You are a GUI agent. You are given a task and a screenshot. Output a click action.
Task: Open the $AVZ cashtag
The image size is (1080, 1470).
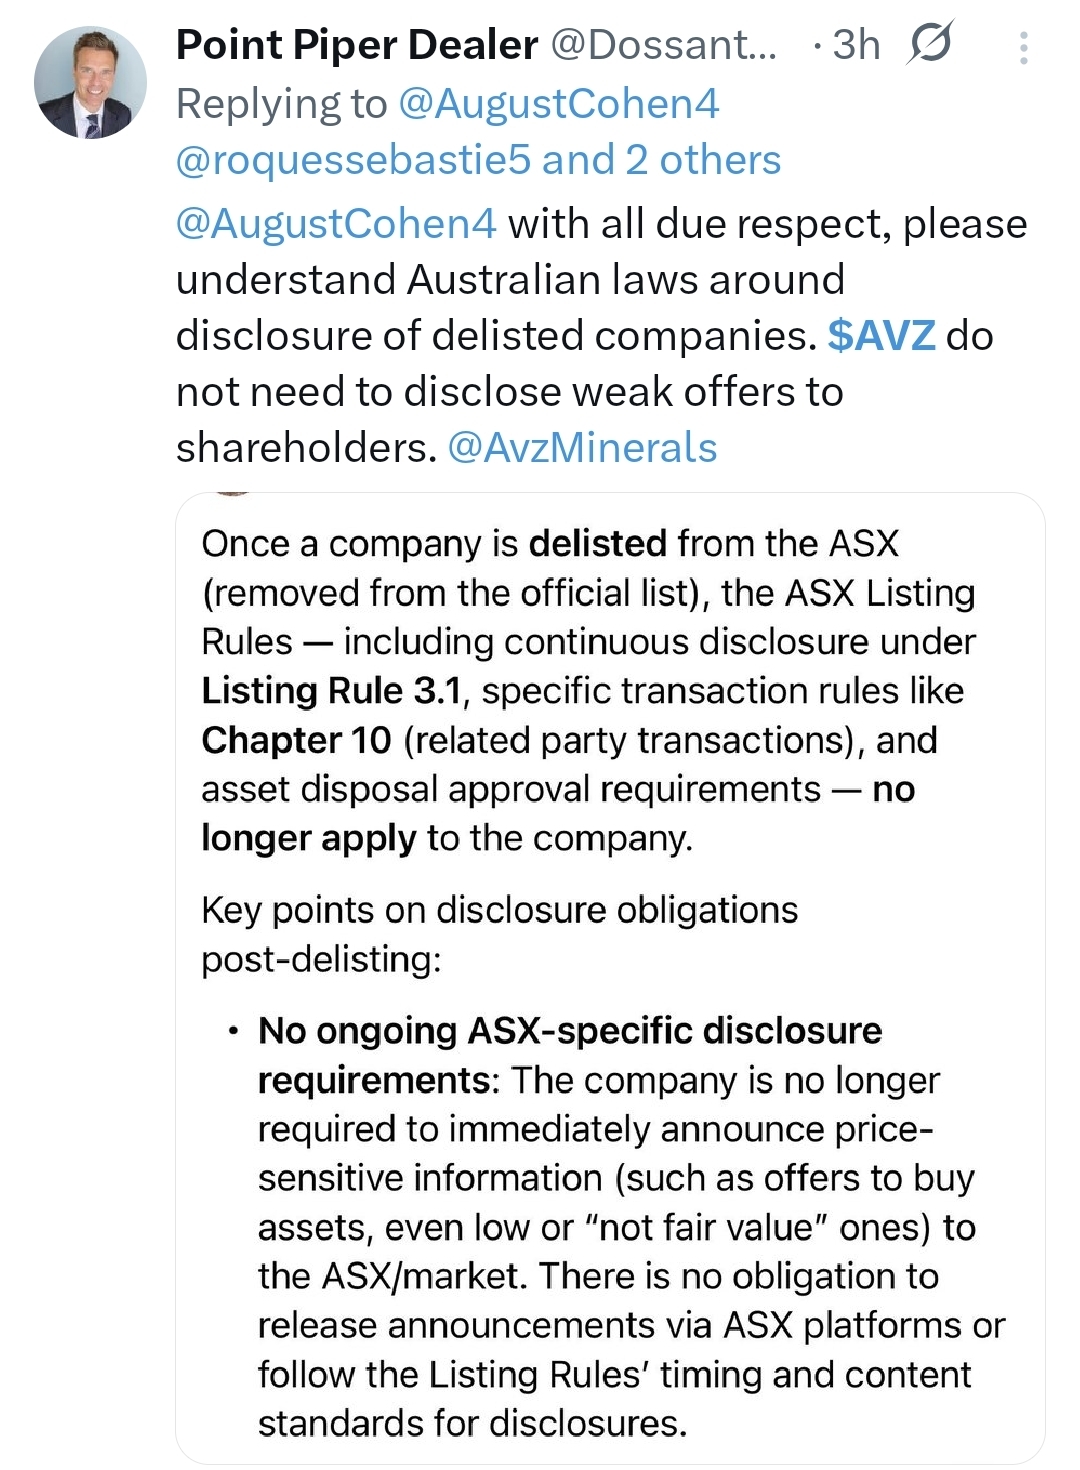(881, 336)
